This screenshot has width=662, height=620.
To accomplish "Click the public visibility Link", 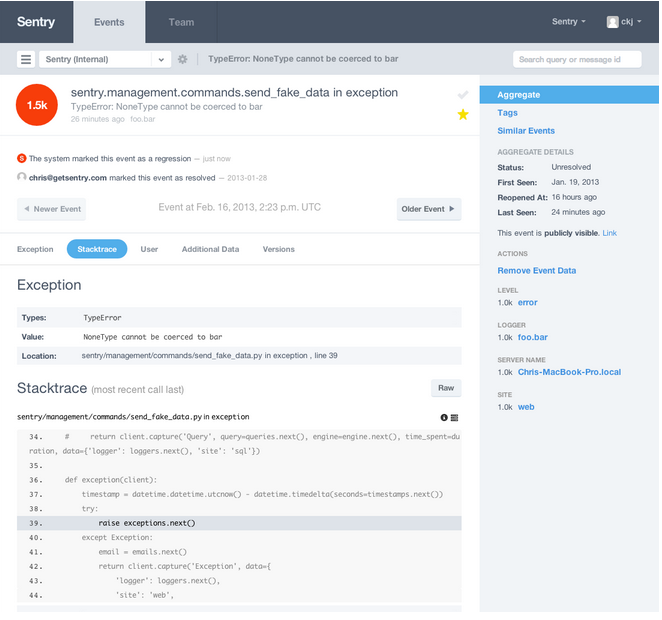I will (610, 233).
